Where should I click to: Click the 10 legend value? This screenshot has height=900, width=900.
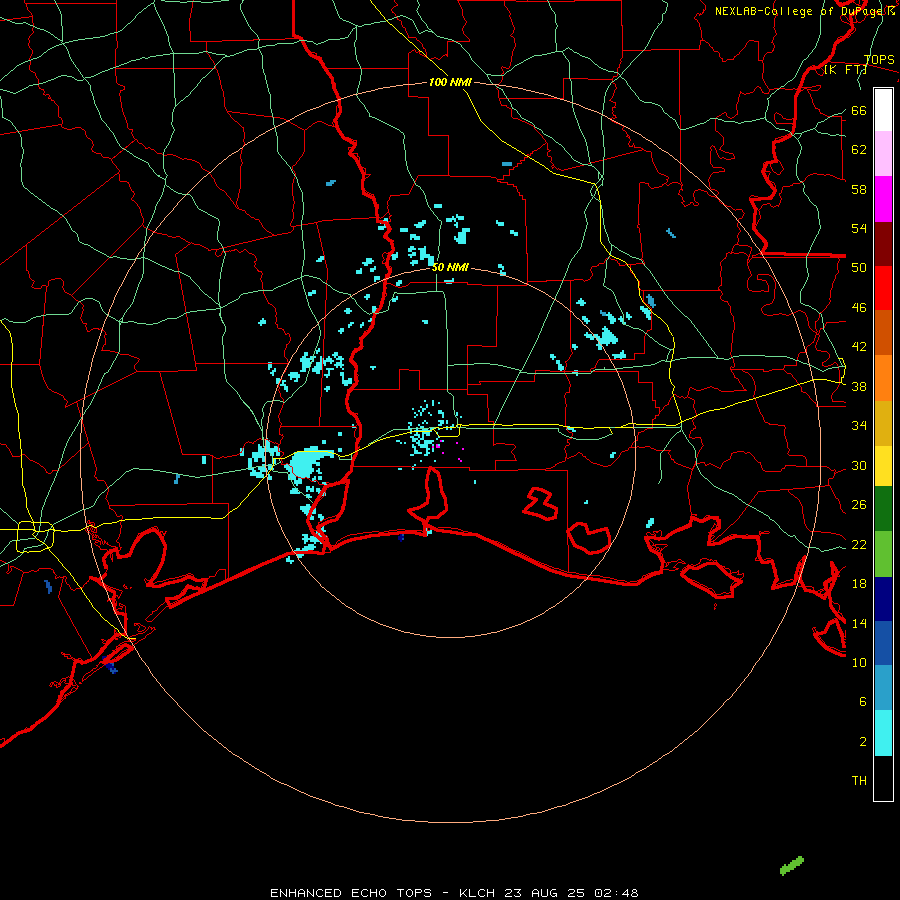click(x=859, y=662)
